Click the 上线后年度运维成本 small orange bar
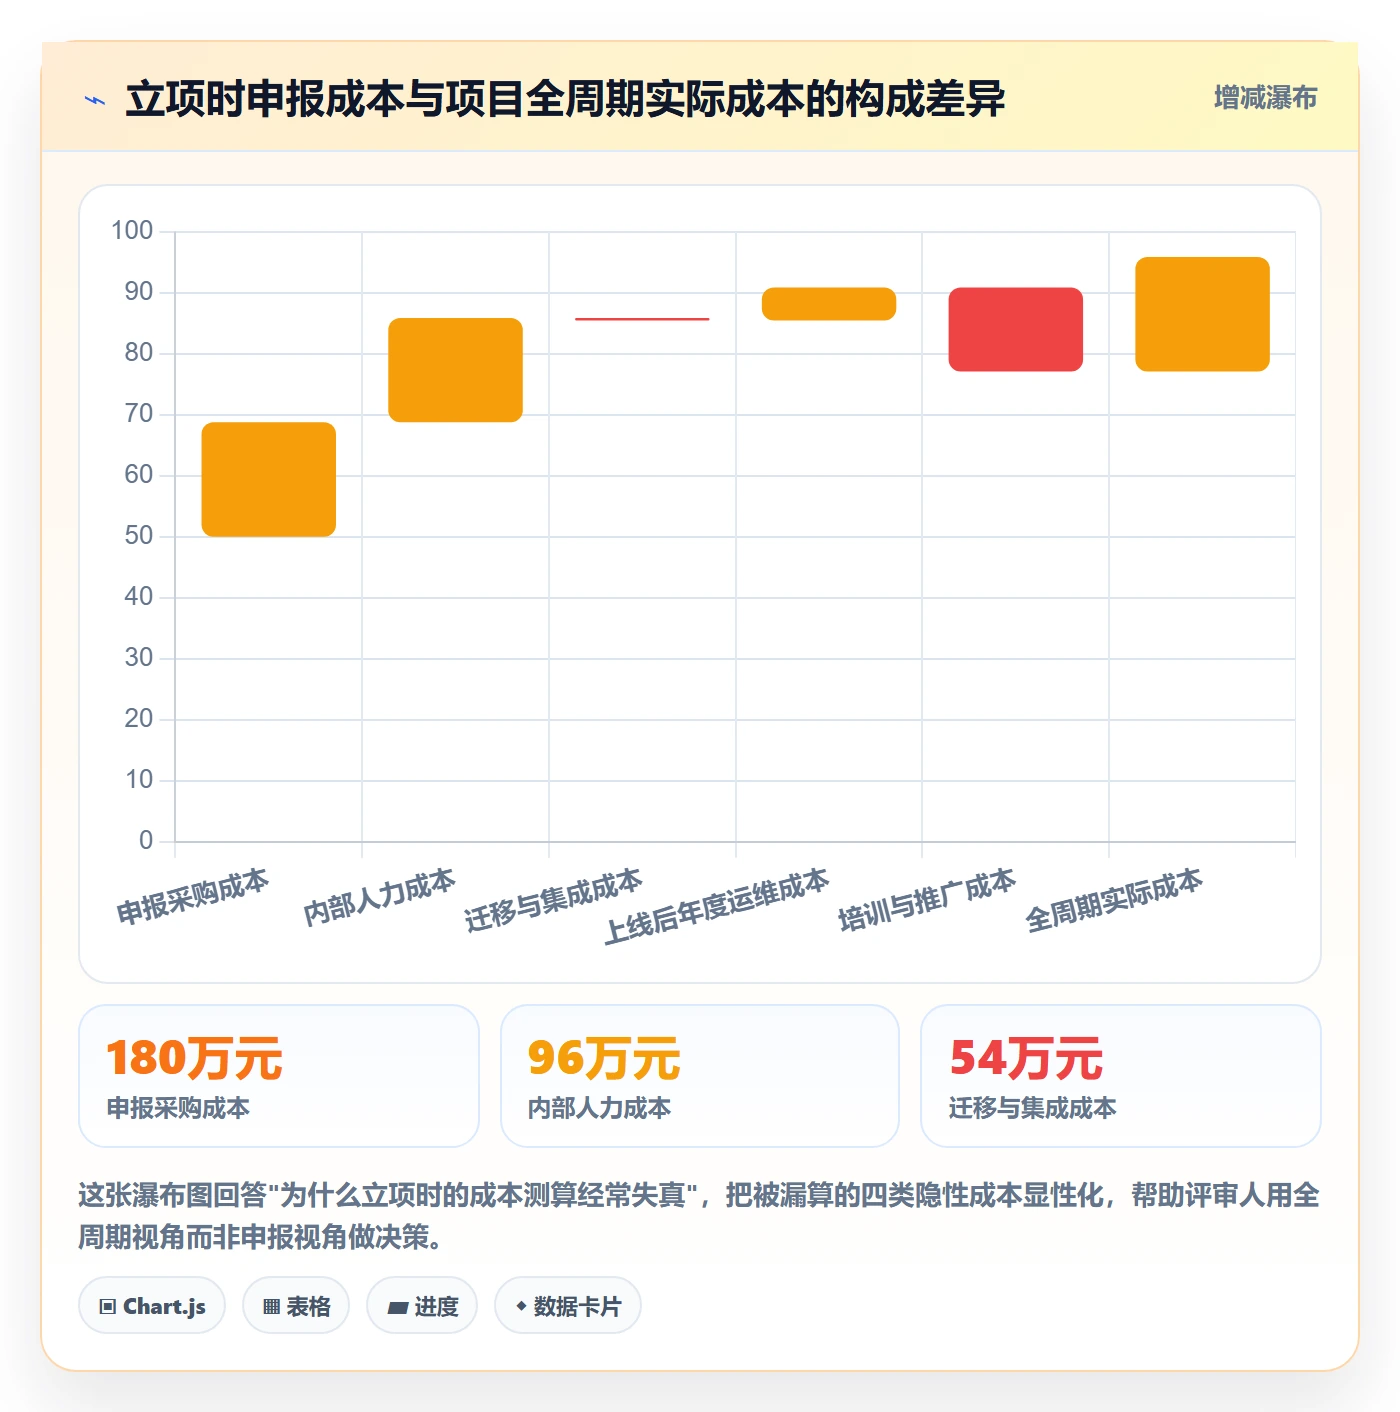This screenshot has width=1400, height=1412. 829,304
